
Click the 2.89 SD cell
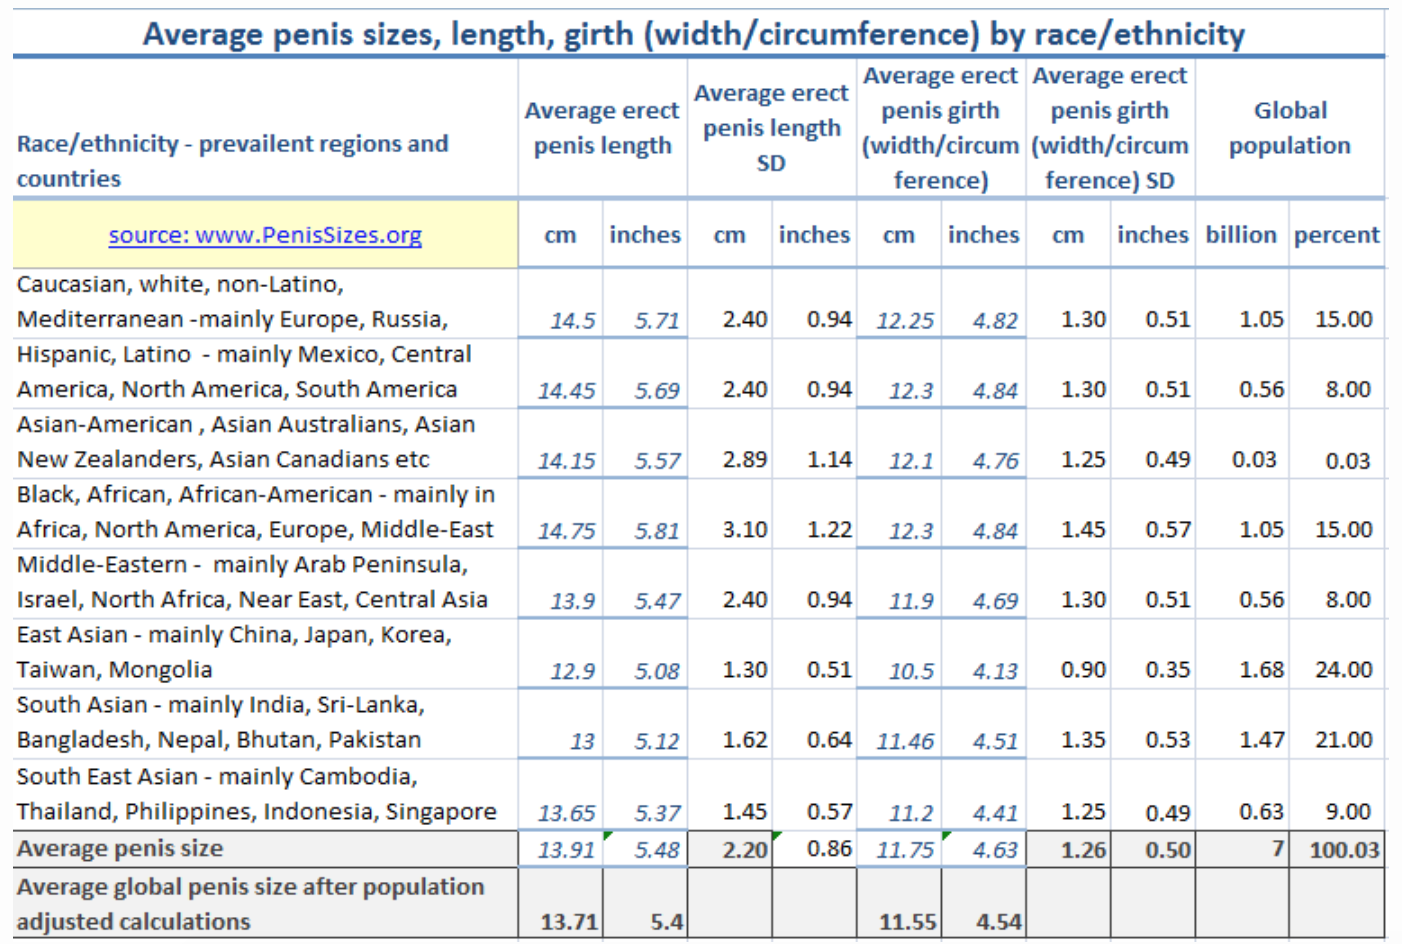745,460
